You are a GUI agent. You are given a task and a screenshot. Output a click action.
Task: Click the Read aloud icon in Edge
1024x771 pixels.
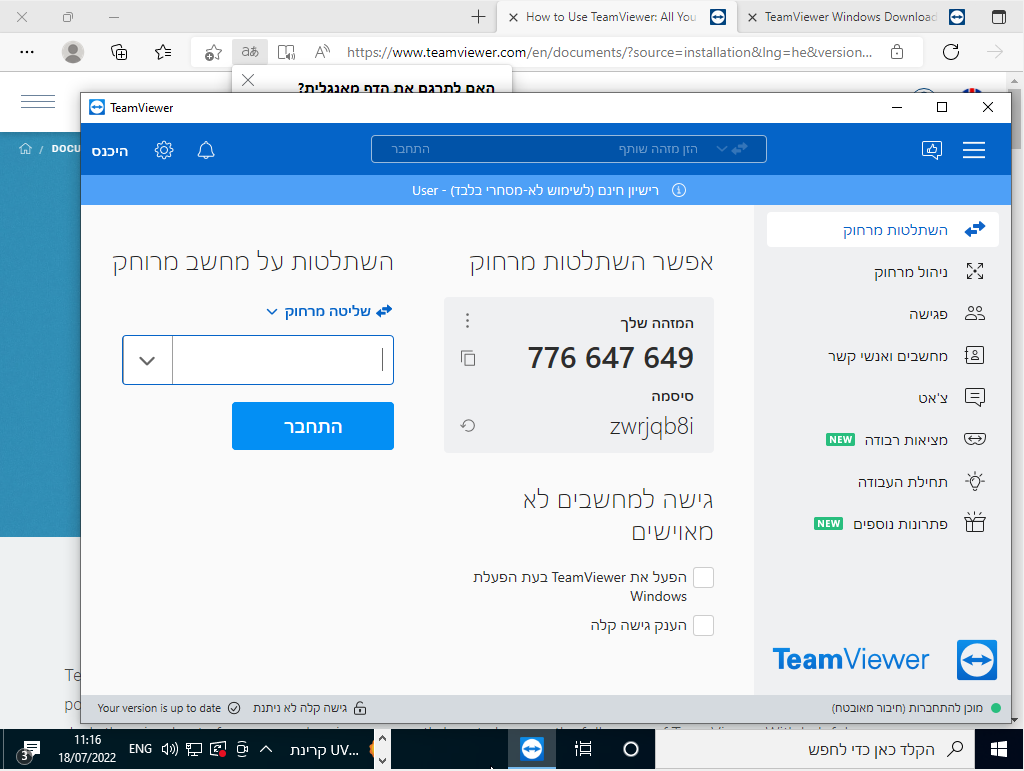(322, 52)
